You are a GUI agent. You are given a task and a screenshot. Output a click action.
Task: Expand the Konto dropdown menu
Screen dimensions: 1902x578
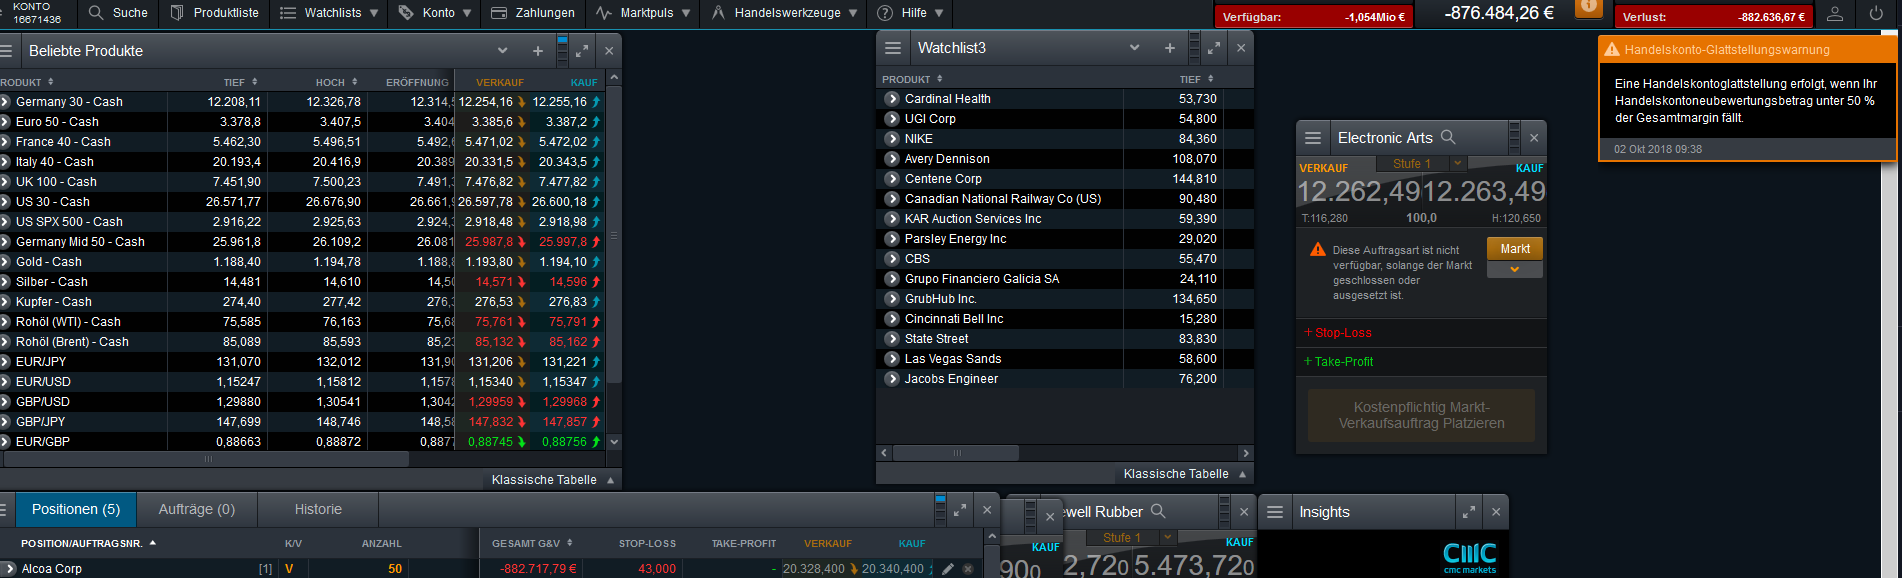pyautogui.click(x=435, y=13)
